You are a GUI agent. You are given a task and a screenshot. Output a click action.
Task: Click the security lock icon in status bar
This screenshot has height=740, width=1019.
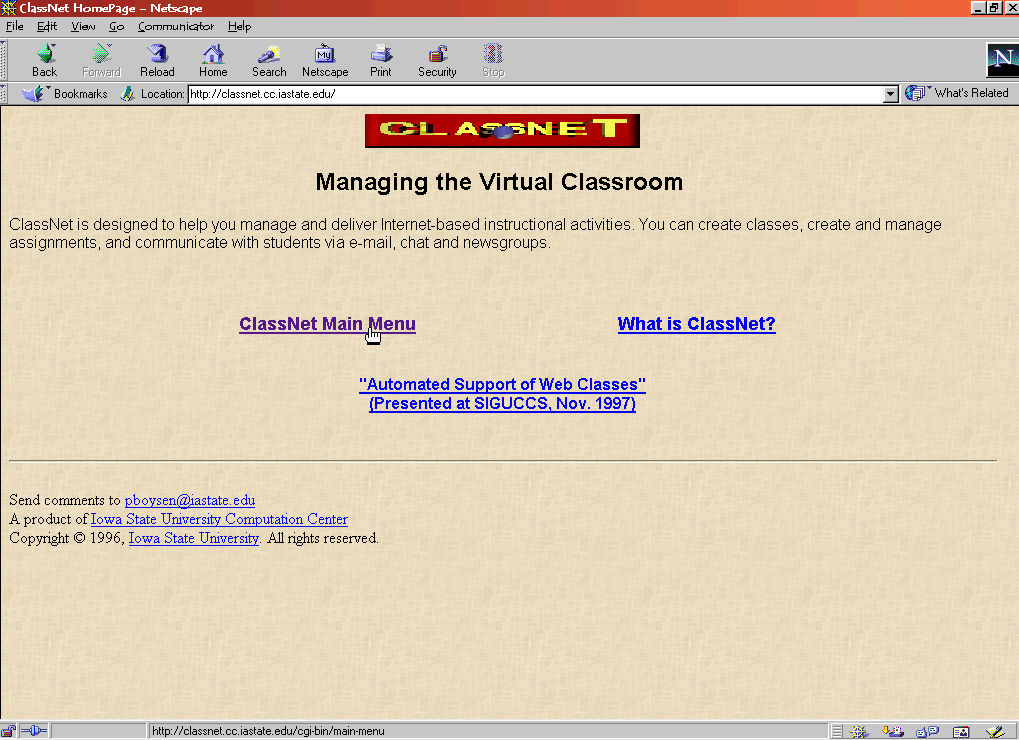[x=9, y=731]
